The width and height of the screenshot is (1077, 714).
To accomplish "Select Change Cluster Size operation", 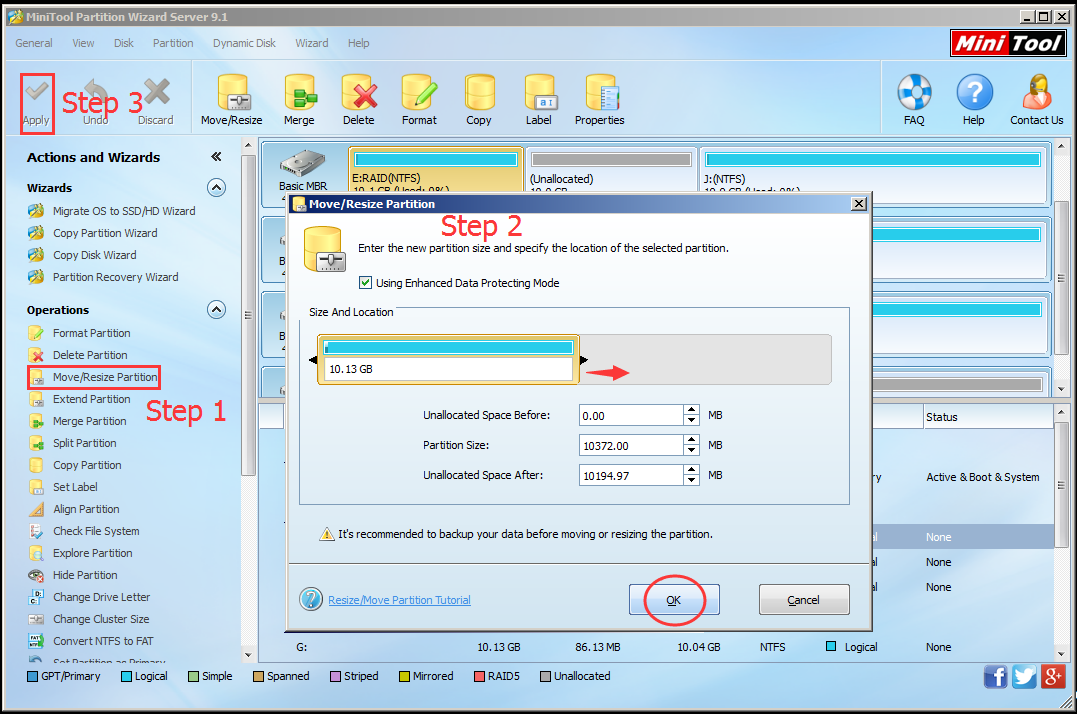I will (101, 619).
